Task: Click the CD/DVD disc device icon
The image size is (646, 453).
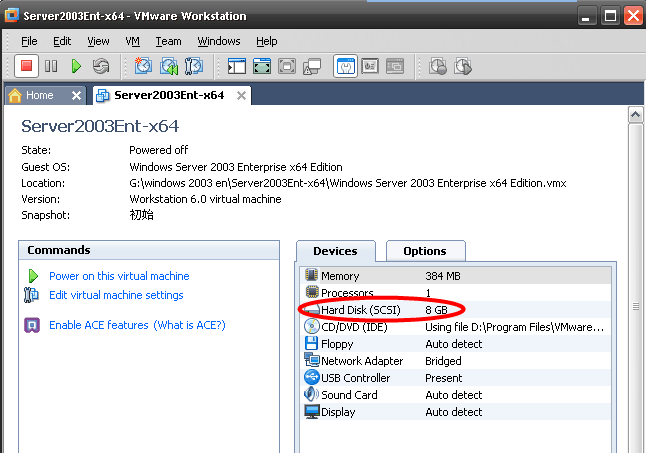Action: click(x=312, y=326)
